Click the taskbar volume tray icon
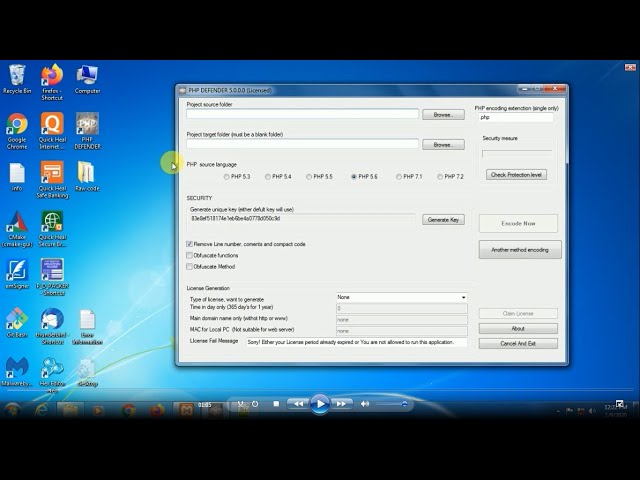The height and width of the screenshot is (480, 640). click(x=592, y=411)
